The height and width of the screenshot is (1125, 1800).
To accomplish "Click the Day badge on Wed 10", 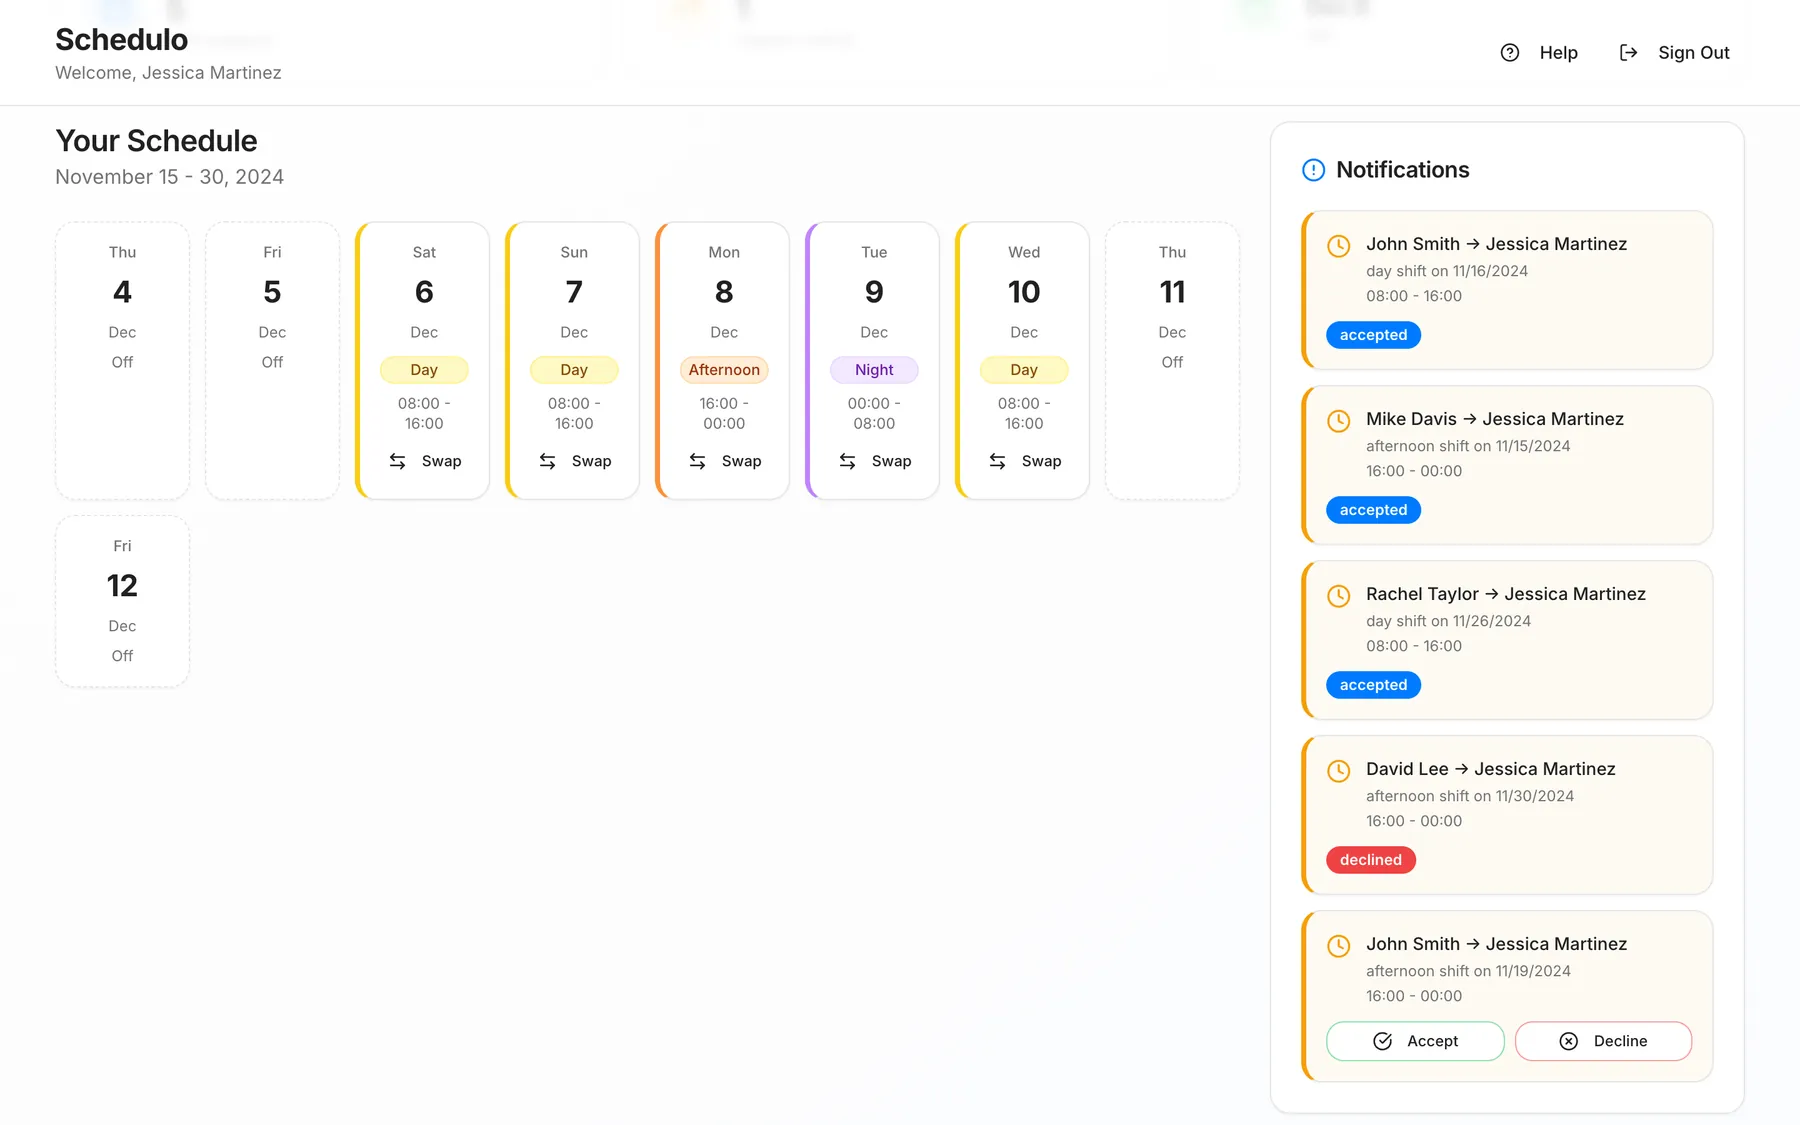I will point(1024,370).
